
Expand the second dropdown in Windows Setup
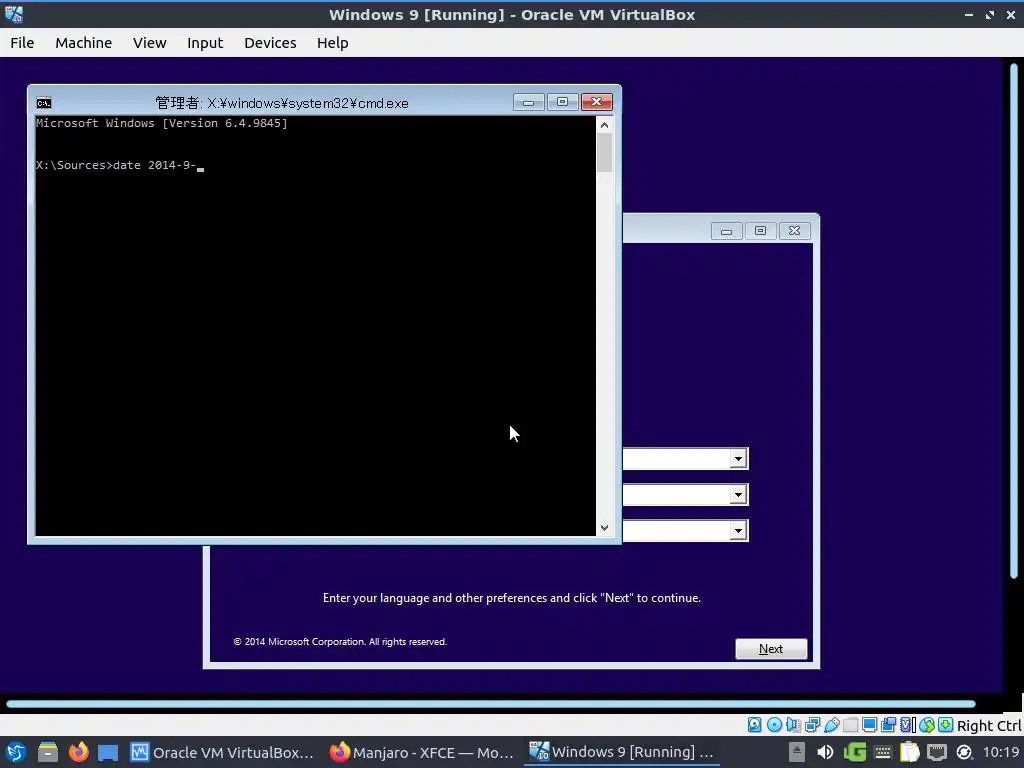738,494
